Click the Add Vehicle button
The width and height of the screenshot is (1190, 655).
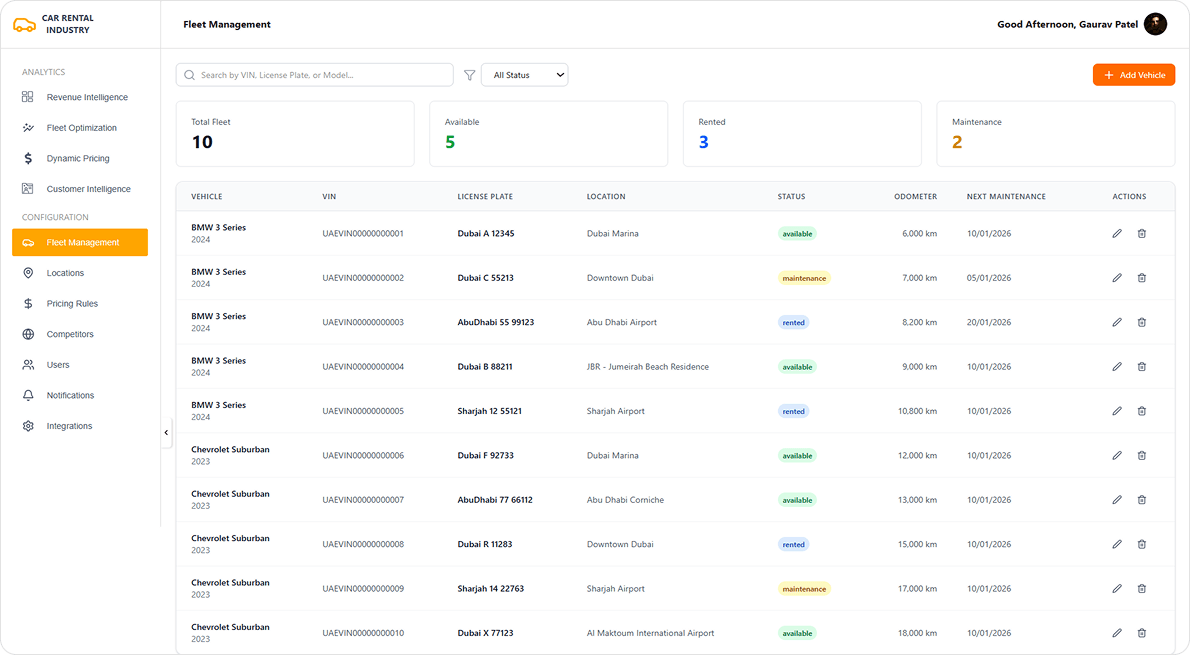pyautogui.click(x=1133, y=74)
